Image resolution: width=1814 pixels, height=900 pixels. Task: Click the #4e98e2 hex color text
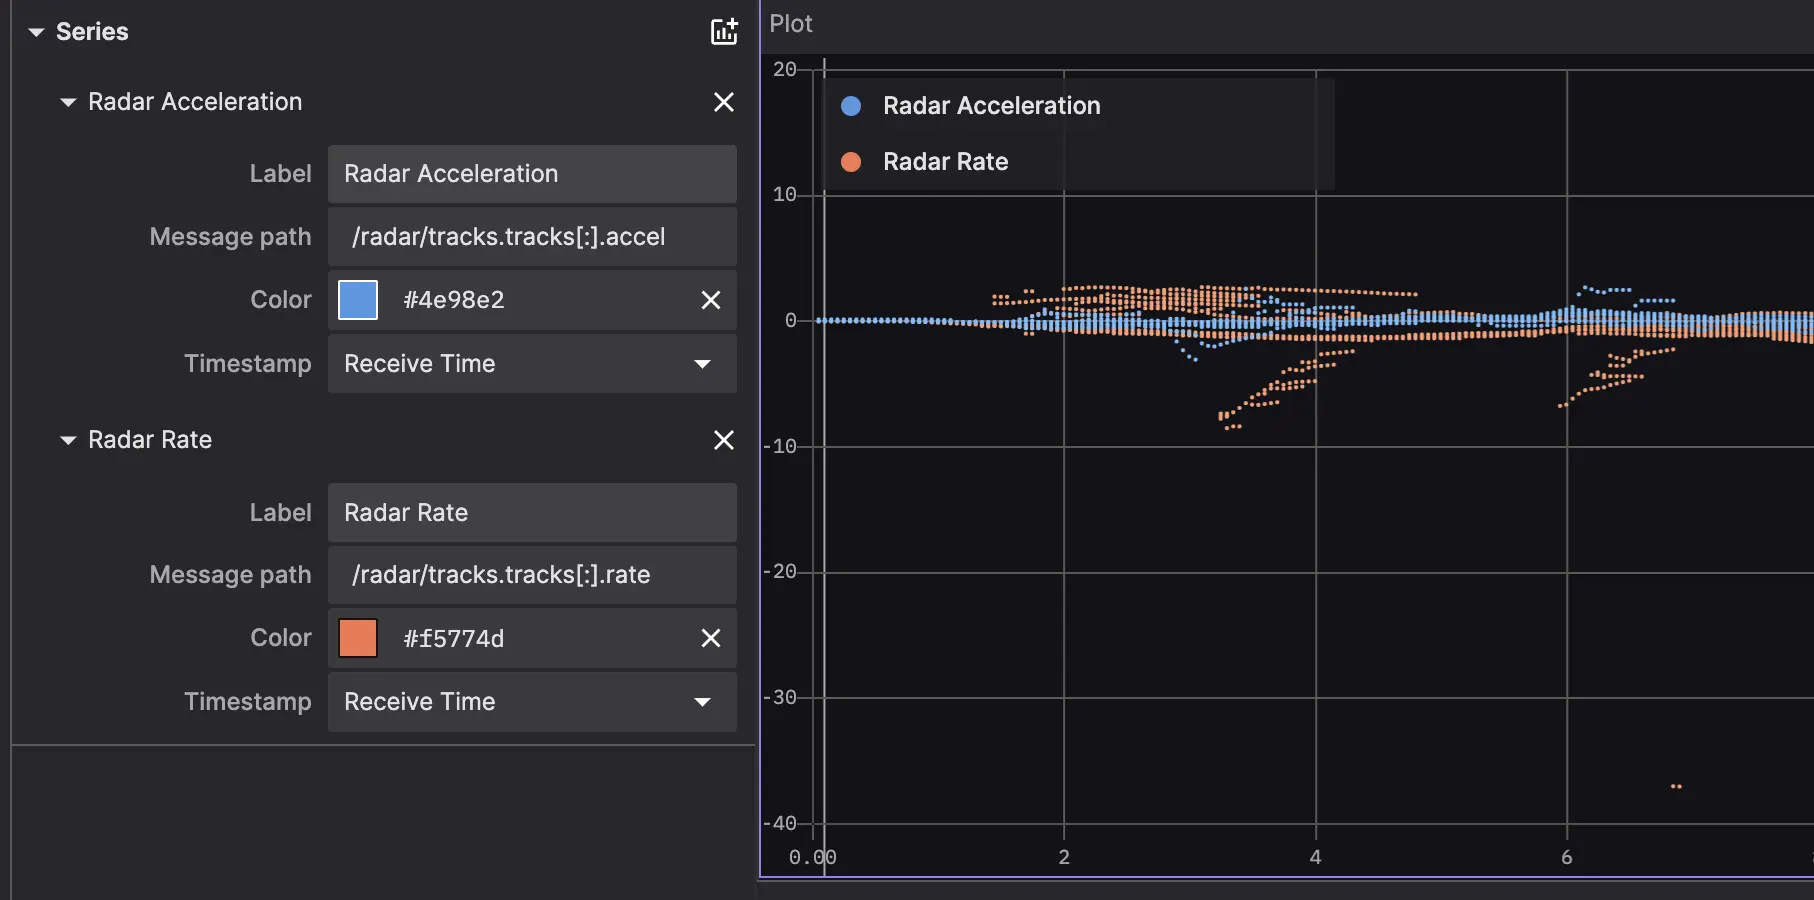click(x=454, y=300)
